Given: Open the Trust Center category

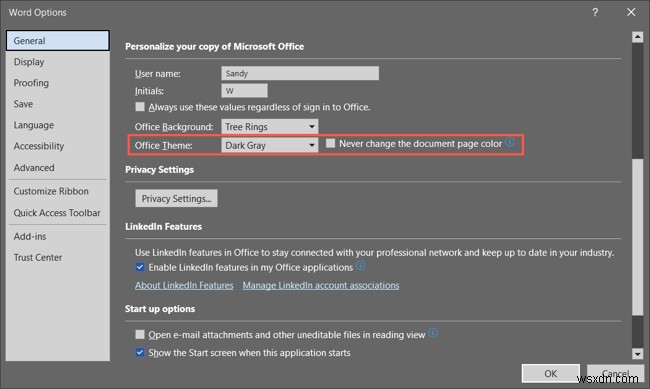Looking at the screenshot, I should tap(58, 258).
